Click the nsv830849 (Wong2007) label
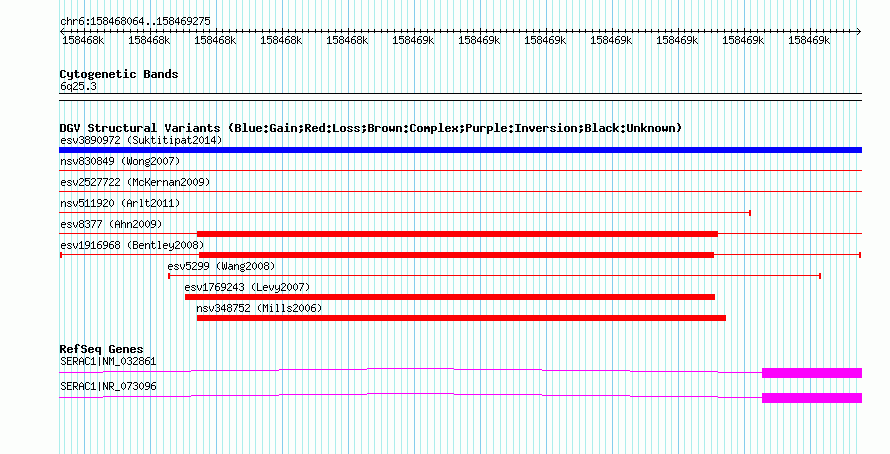Image resolution: width=890 pixels, height=454 pixels. tap(120, 161)
